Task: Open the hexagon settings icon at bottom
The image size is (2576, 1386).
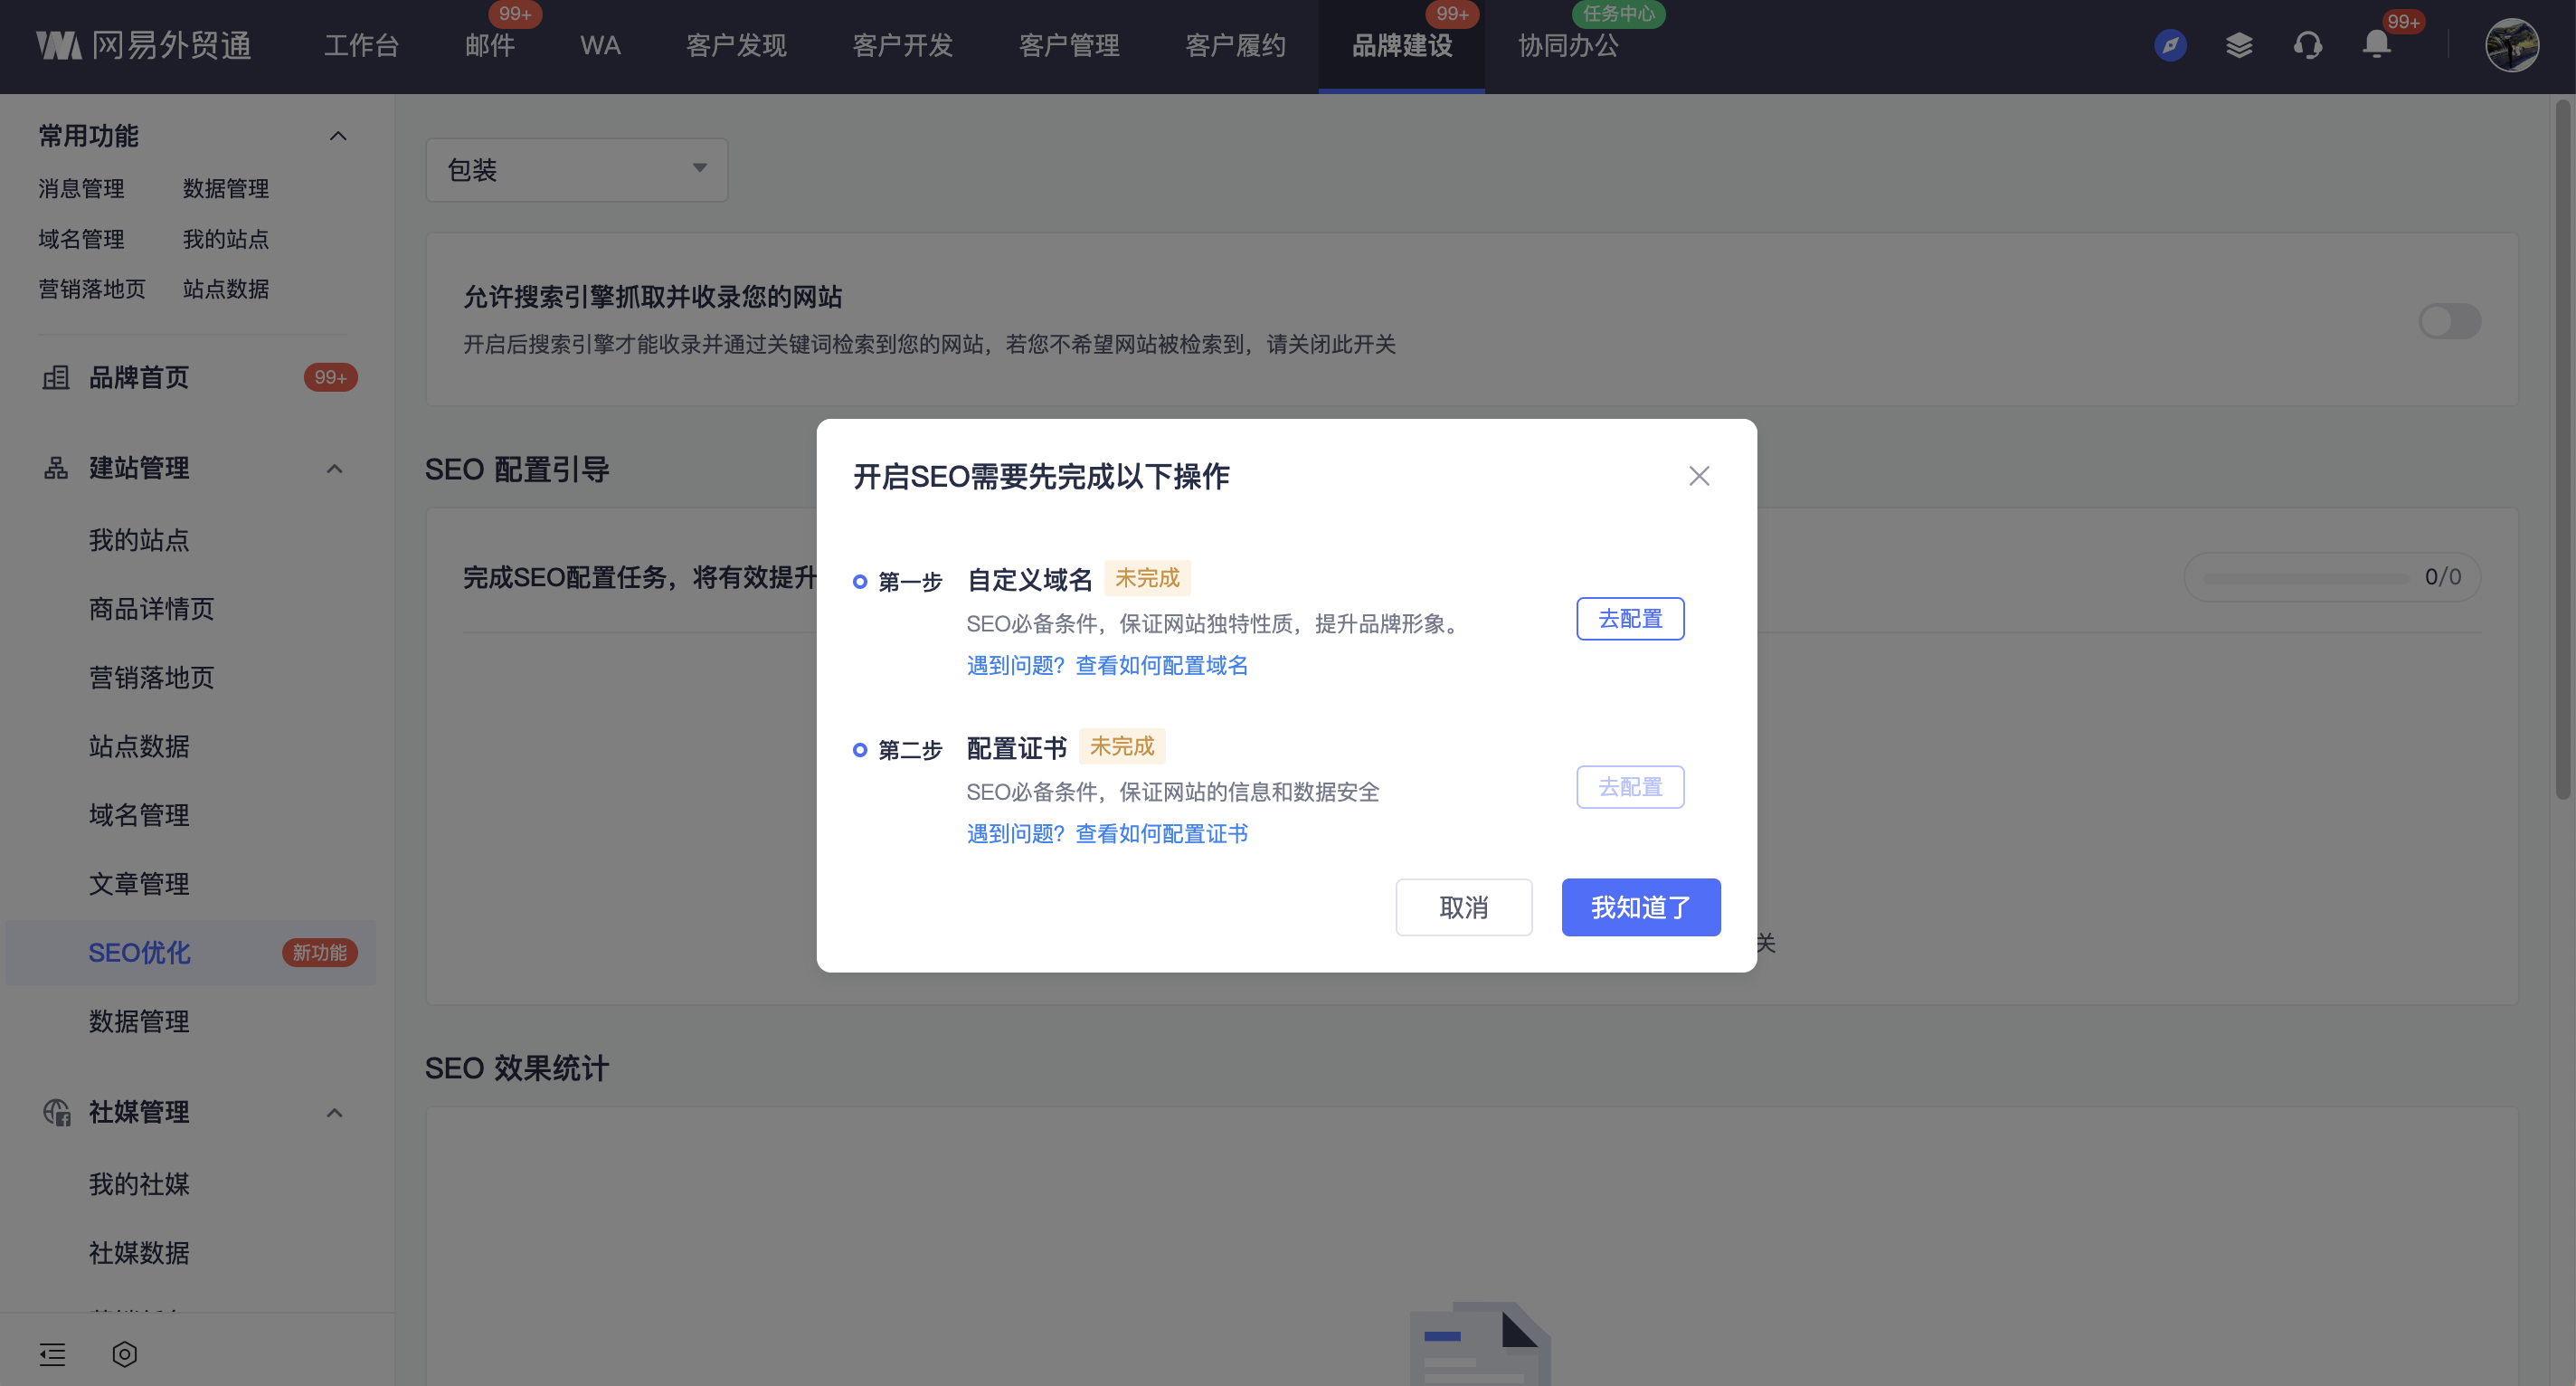Action: tap(124, 1354)
